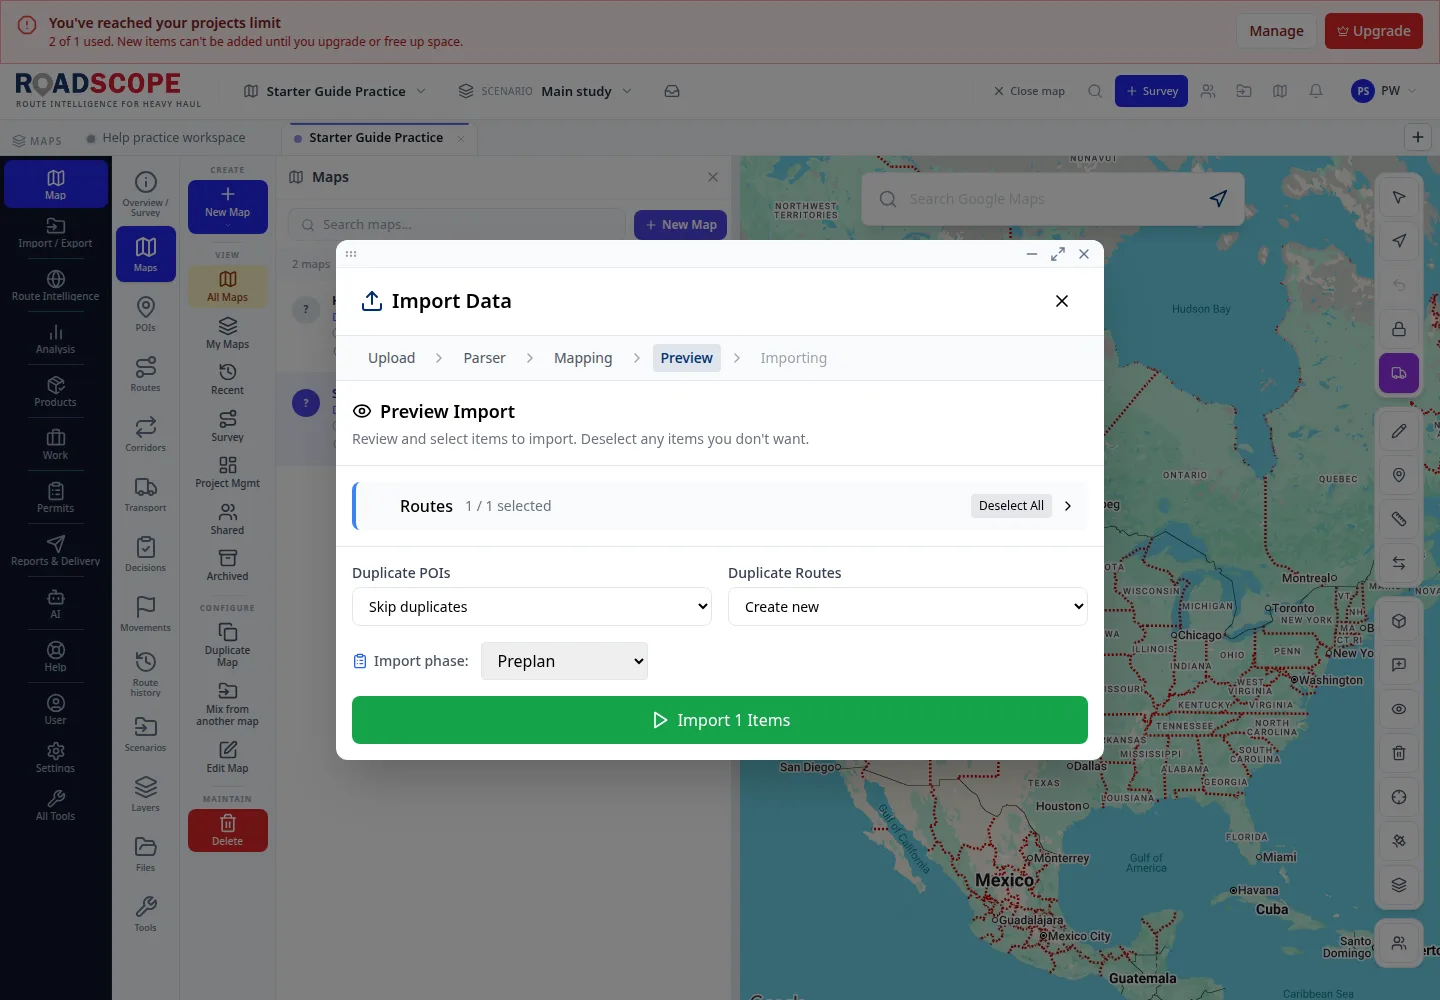
Task: Toggle the eye visibility tool on the map toolbar
Action: tap(1399, 709)
